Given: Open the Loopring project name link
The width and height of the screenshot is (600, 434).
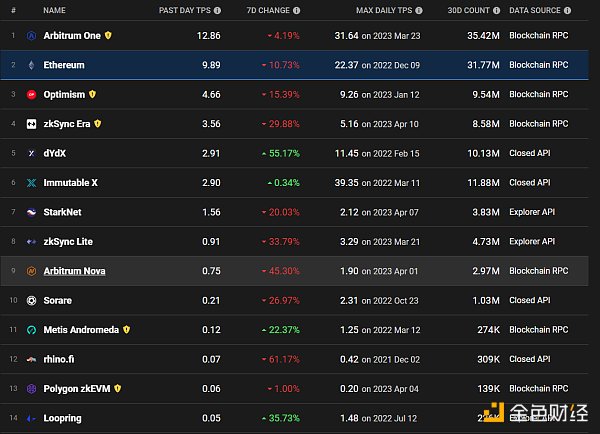Looking at the screenshot, I should (x=62, y=418).
